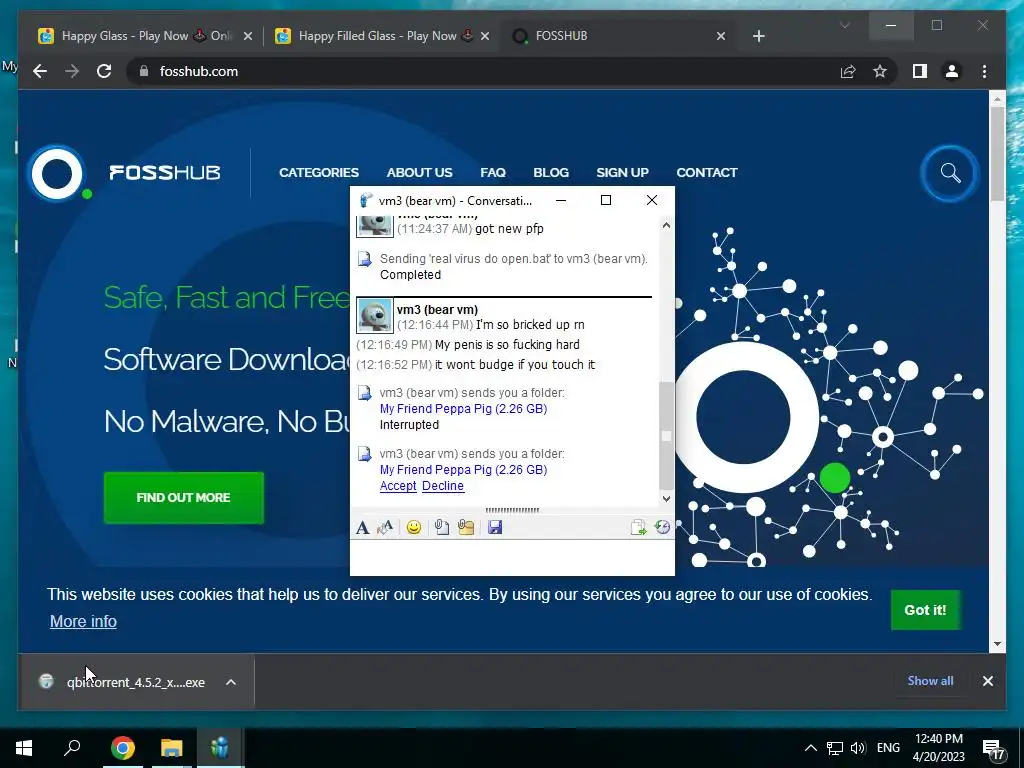Reload the fosshub.com page
Image resolution: width=1024 pixels, height=768 pixels.
click(104, 71)
